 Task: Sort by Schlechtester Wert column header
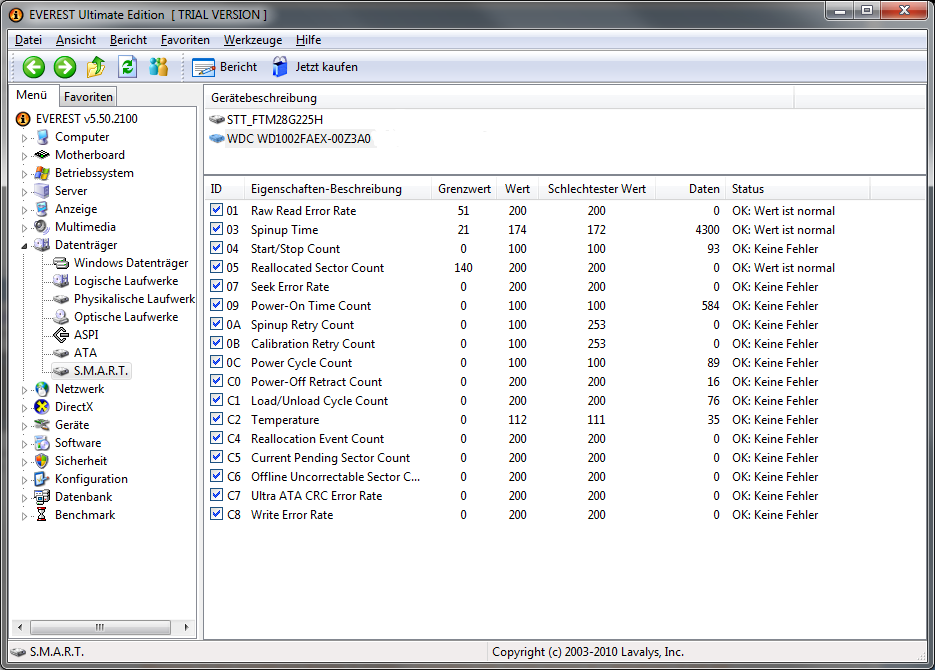pyautogui.click(x=596, y=189)
